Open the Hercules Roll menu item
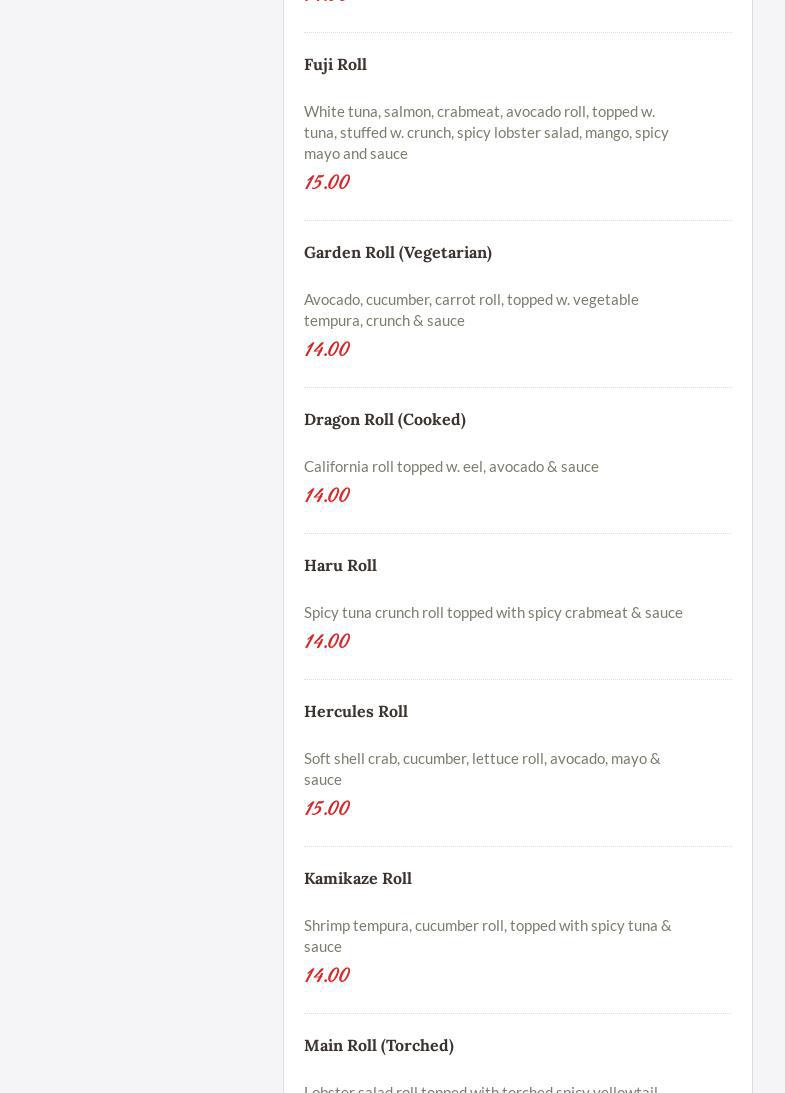 click(x=355, y=711)
